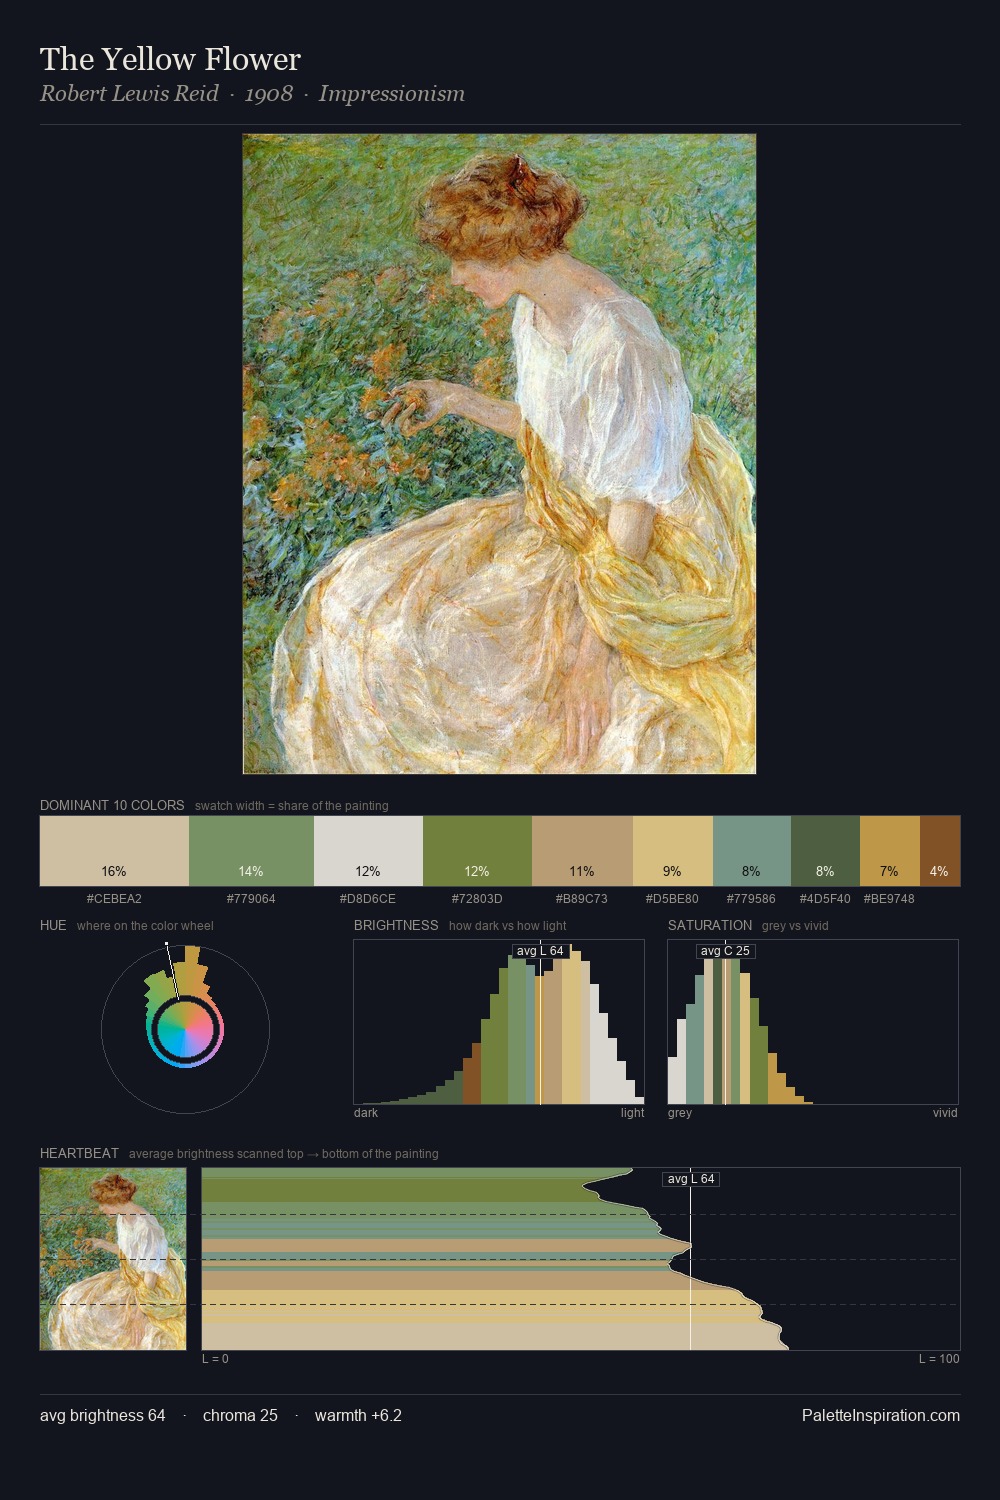
Task: Click the #779064 hex code text
Action: coord(251,899)
